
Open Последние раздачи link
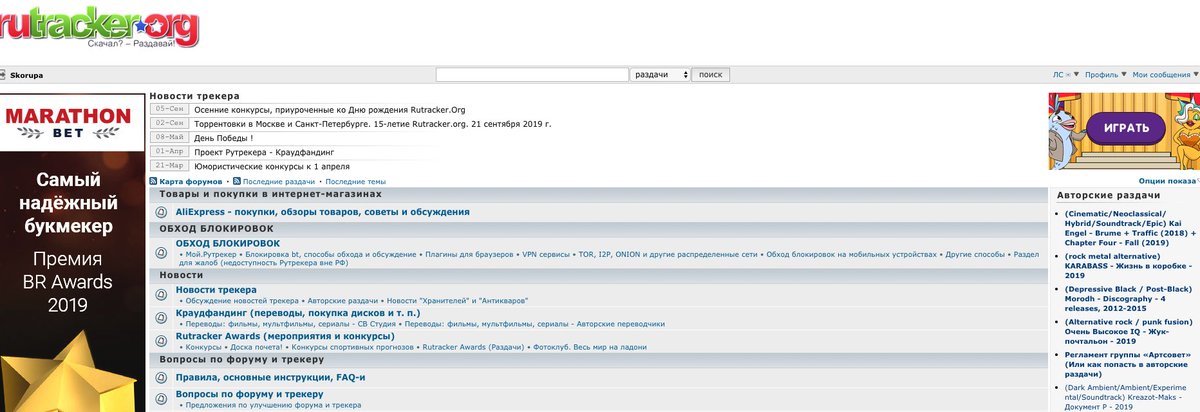[x=279, y=181]
